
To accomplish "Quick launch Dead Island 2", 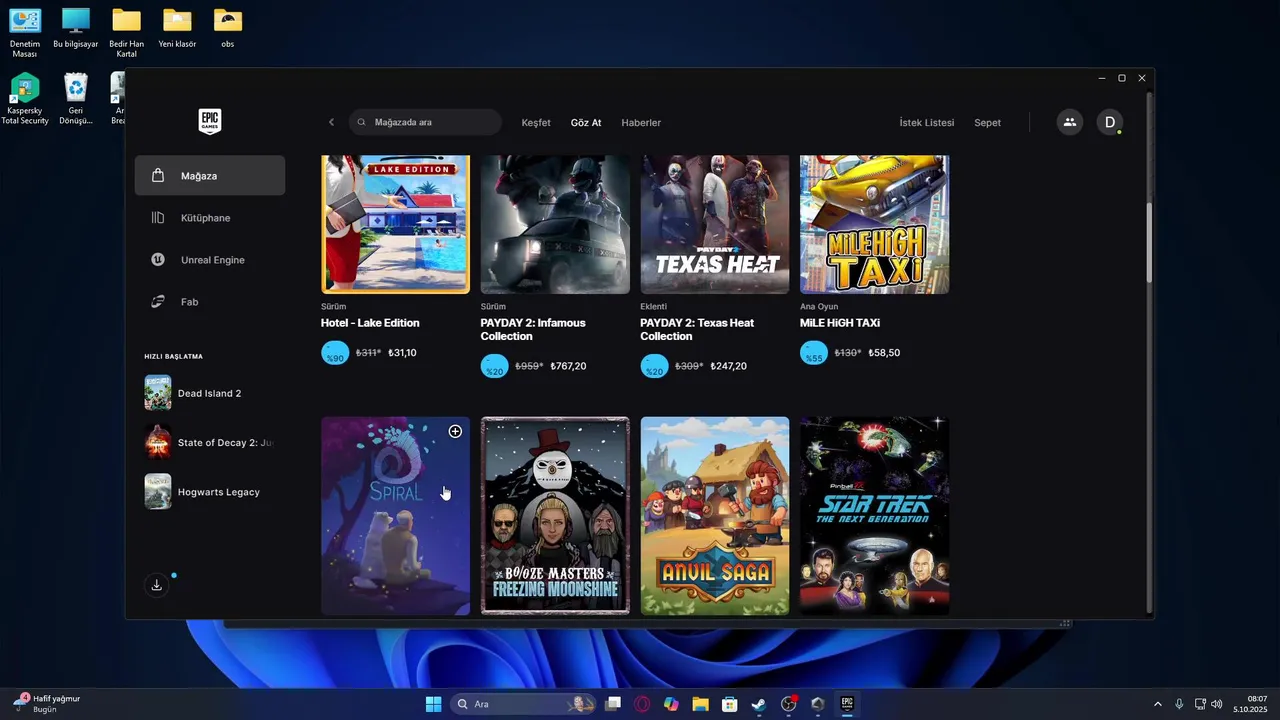I will point(210,393).
